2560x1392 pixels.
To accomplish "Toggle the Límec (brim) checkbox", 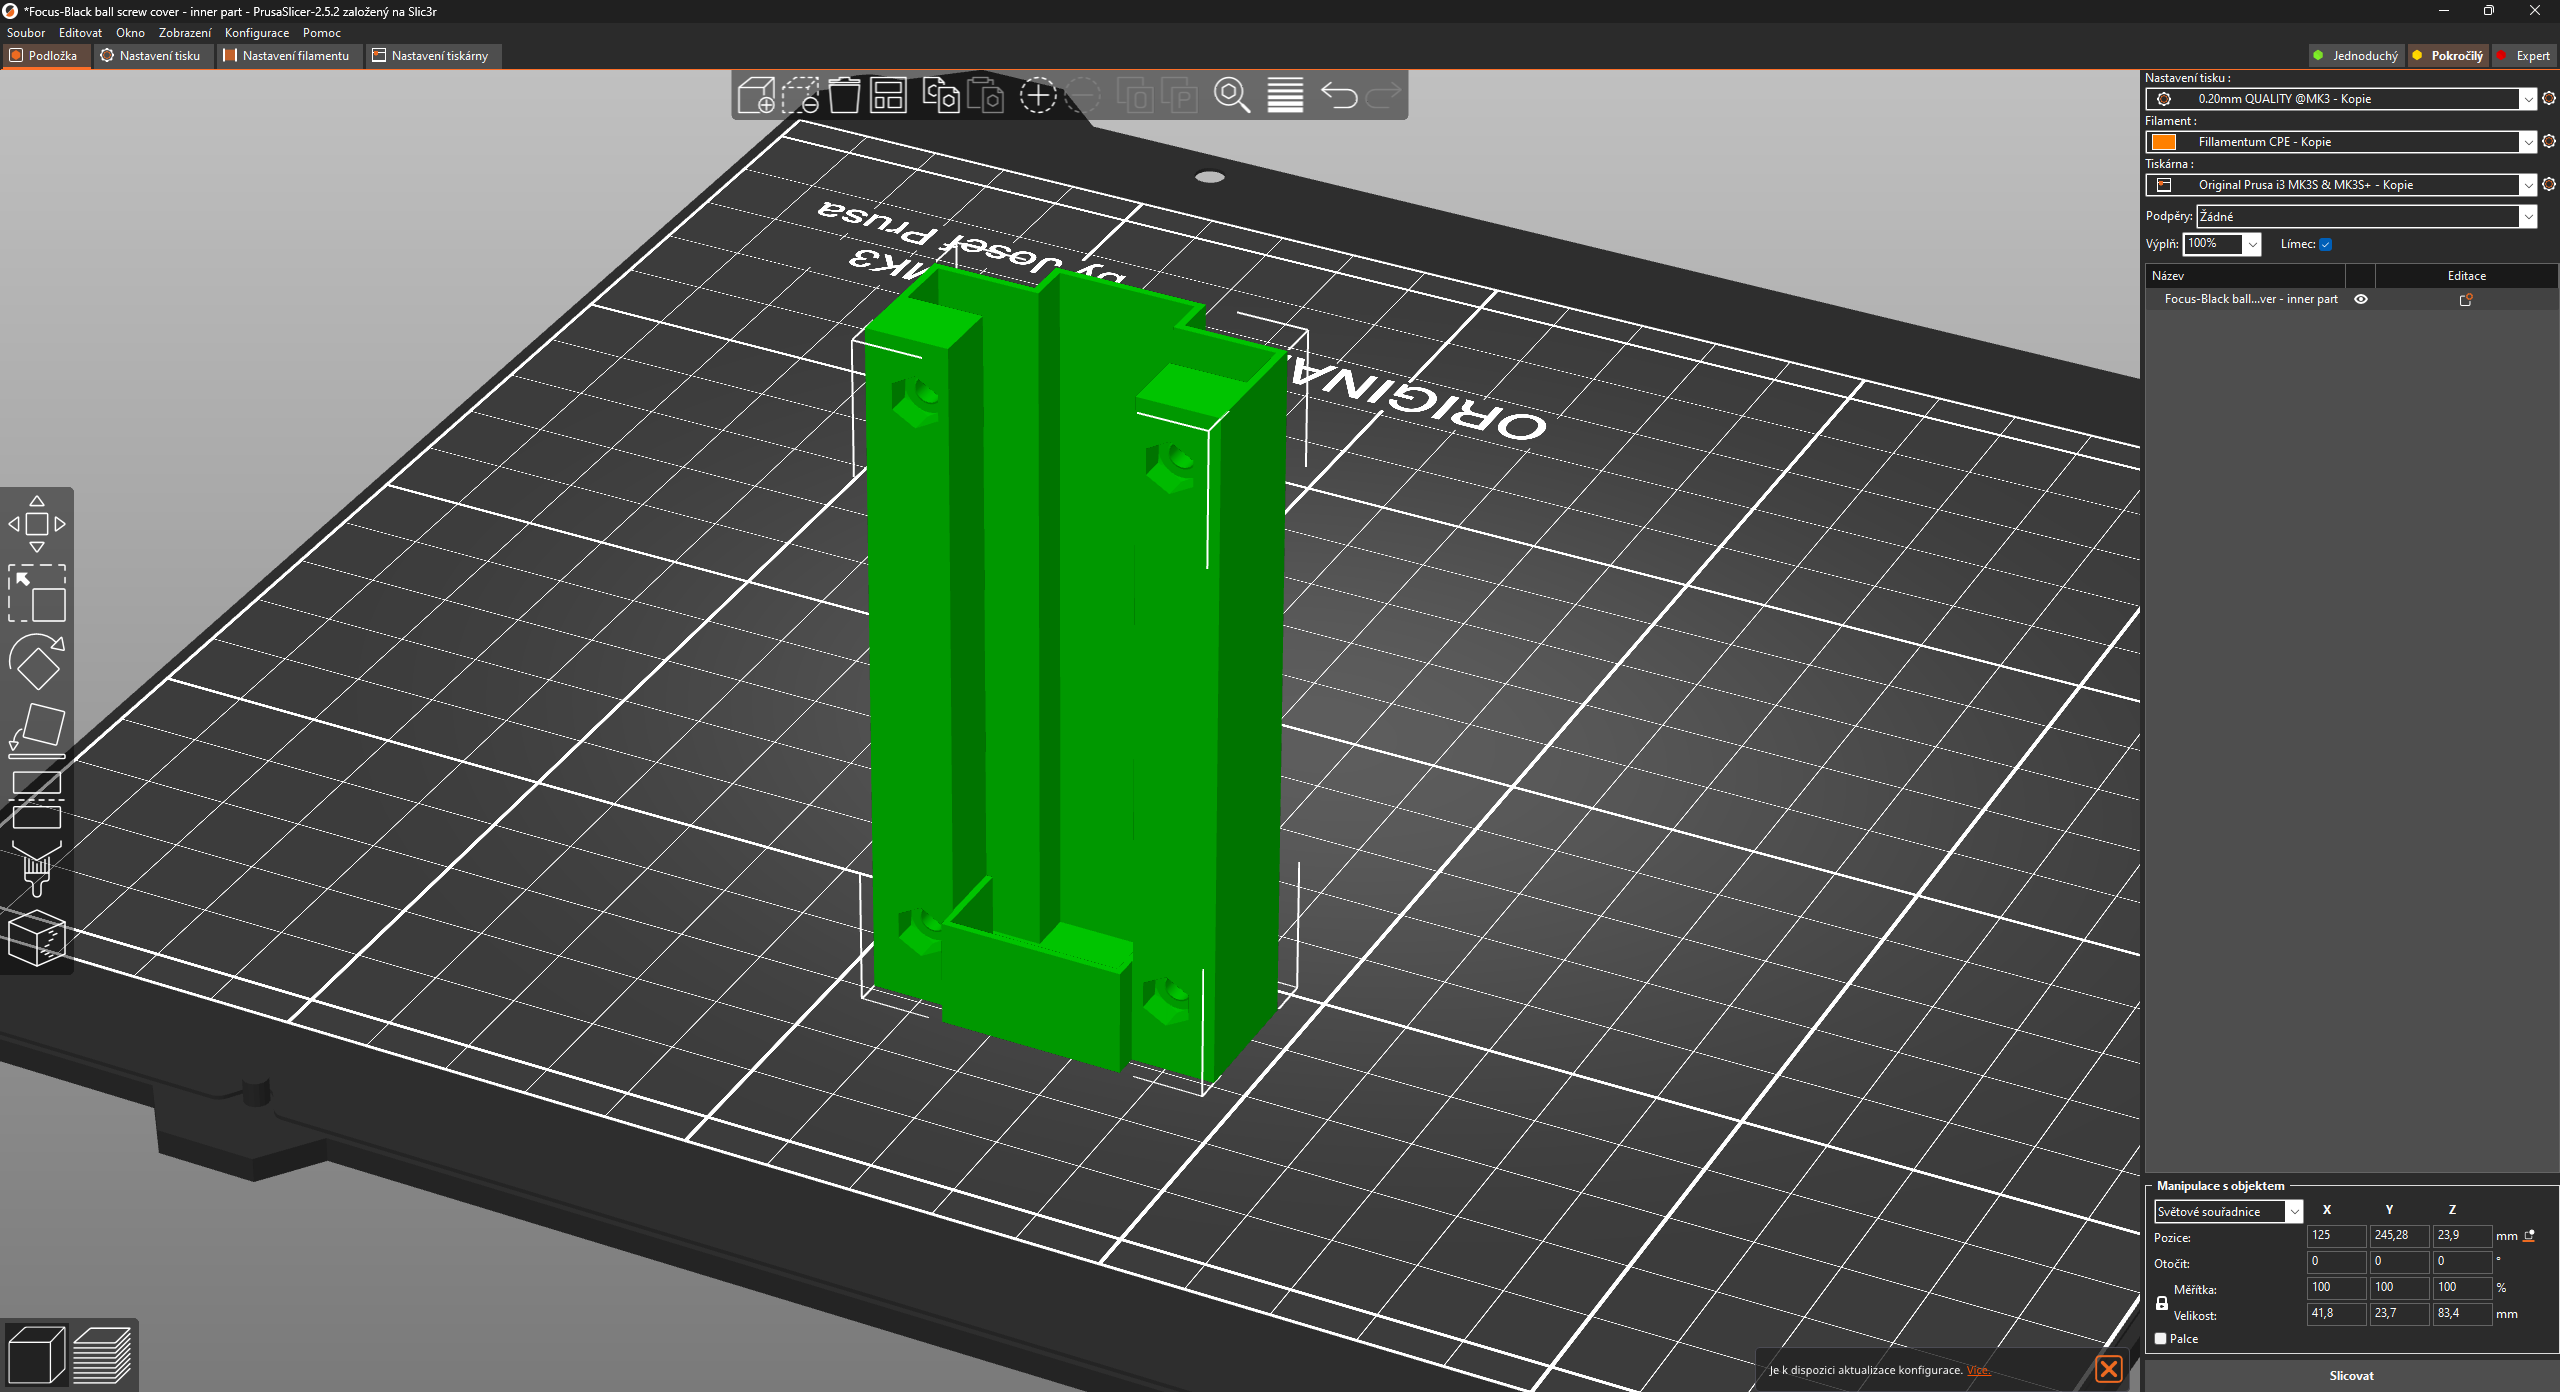I will click(2326, 244).
